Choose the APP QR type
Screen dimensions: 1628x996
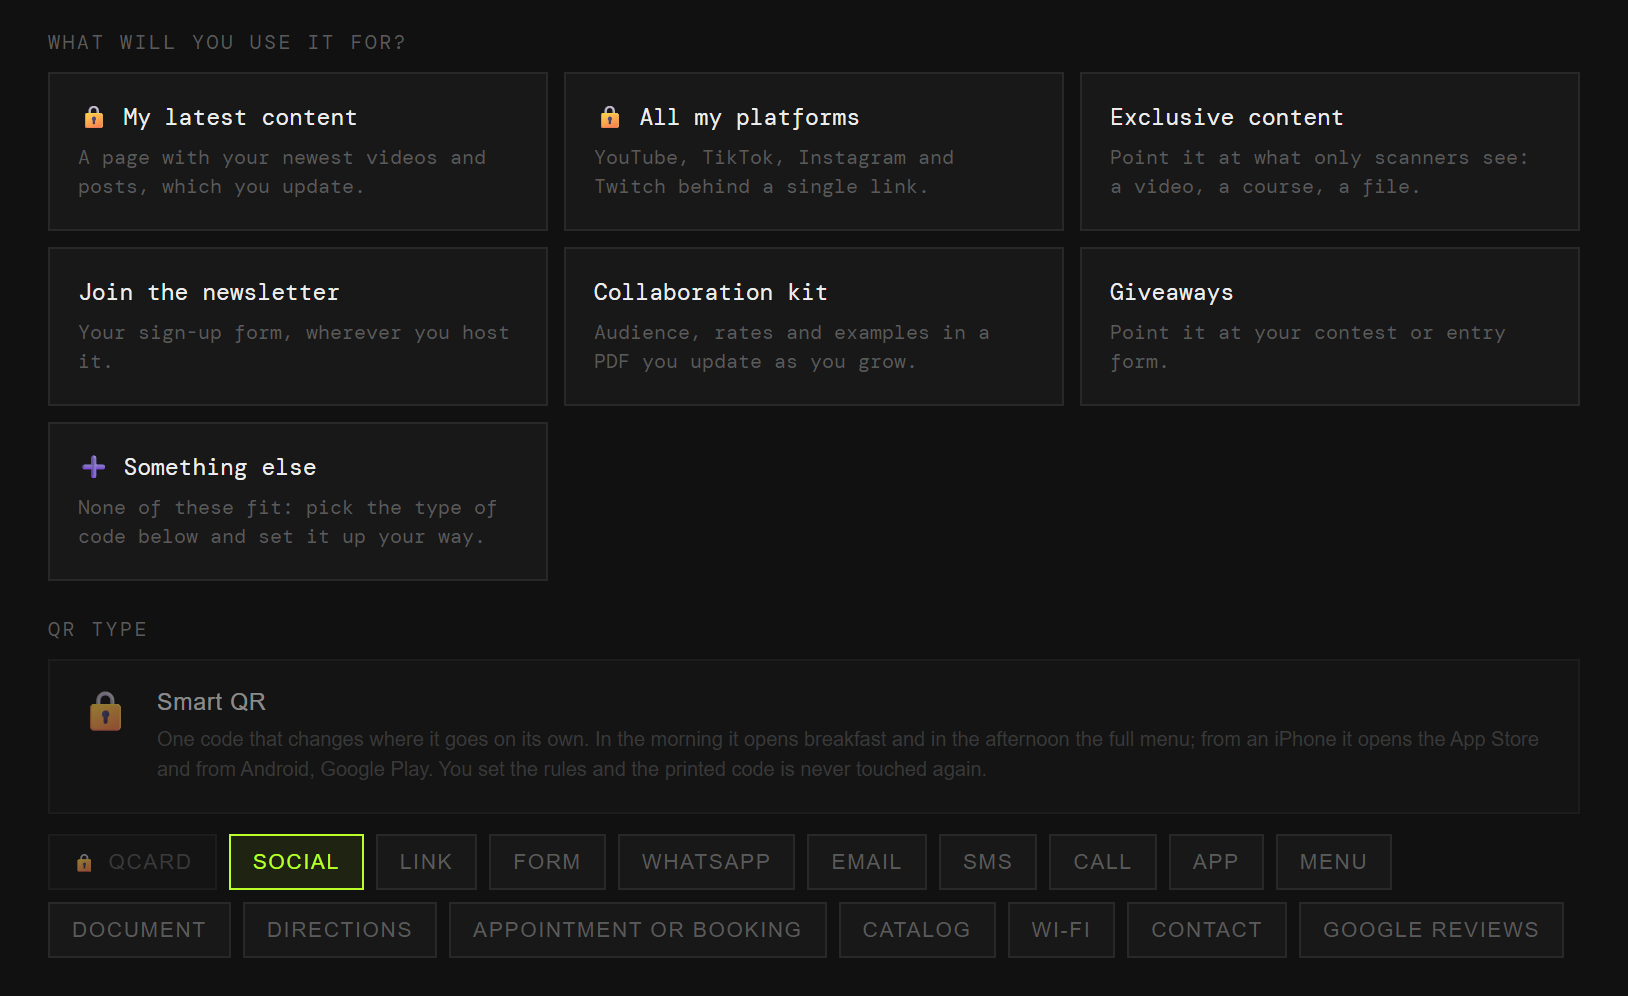tap(1216, 862)
